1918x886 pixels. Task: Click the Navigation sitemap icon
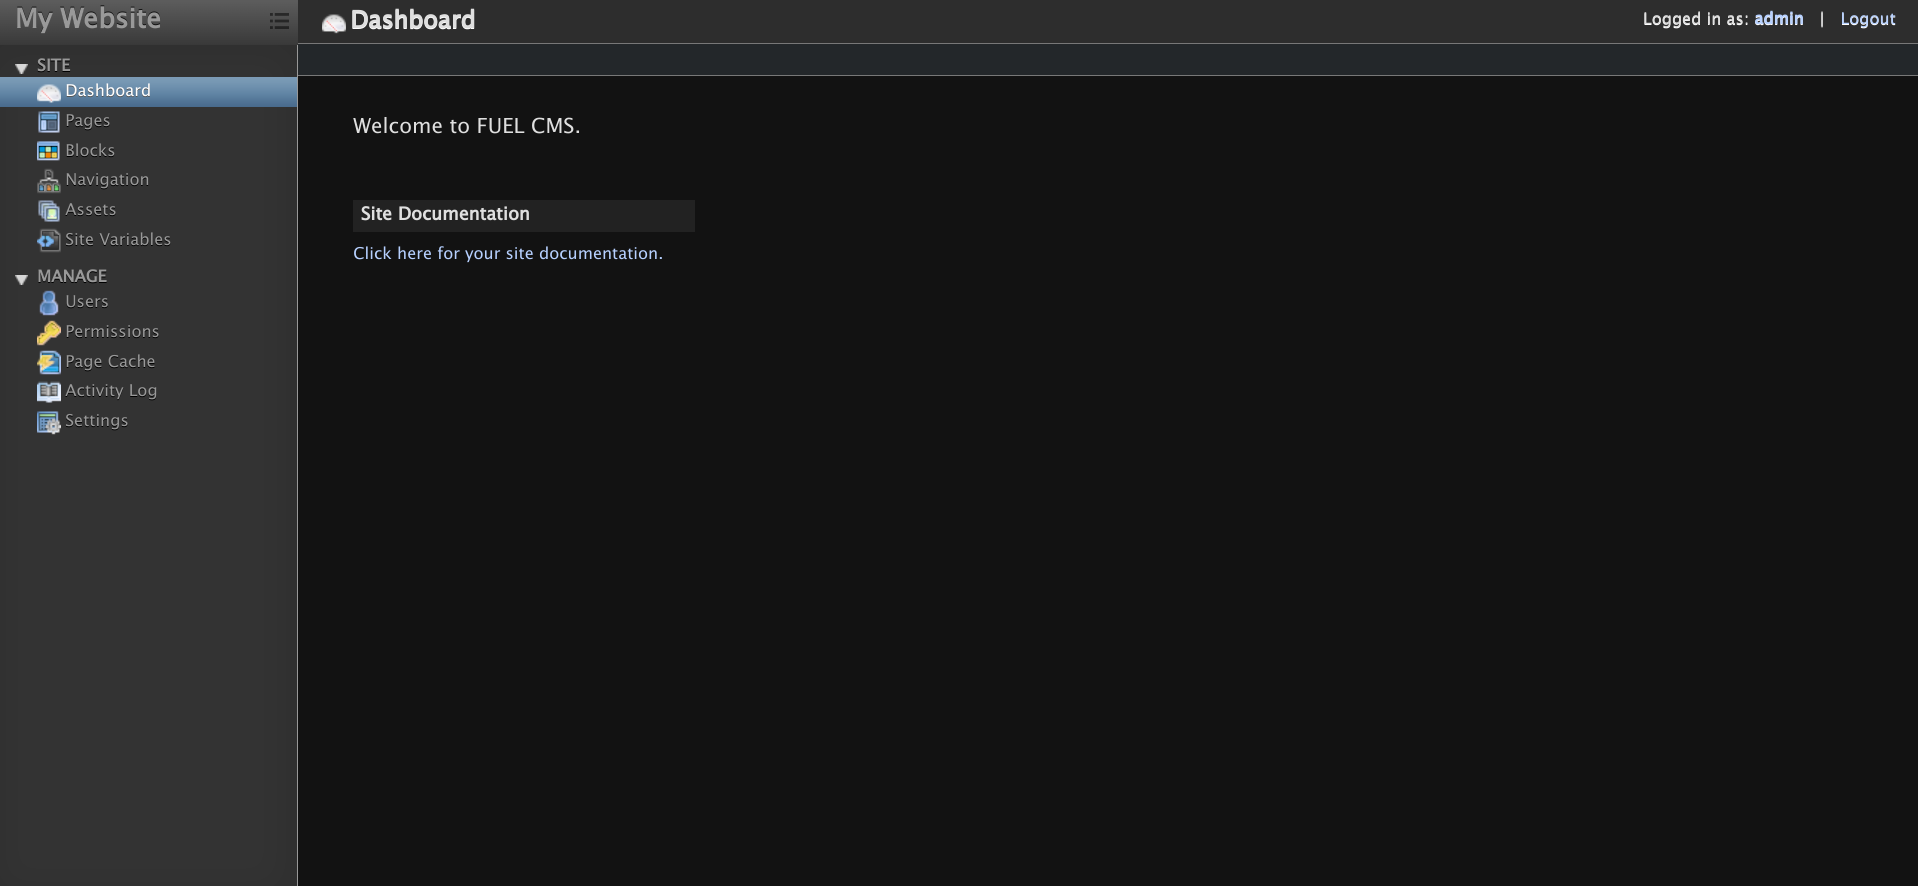click(48, 181)
